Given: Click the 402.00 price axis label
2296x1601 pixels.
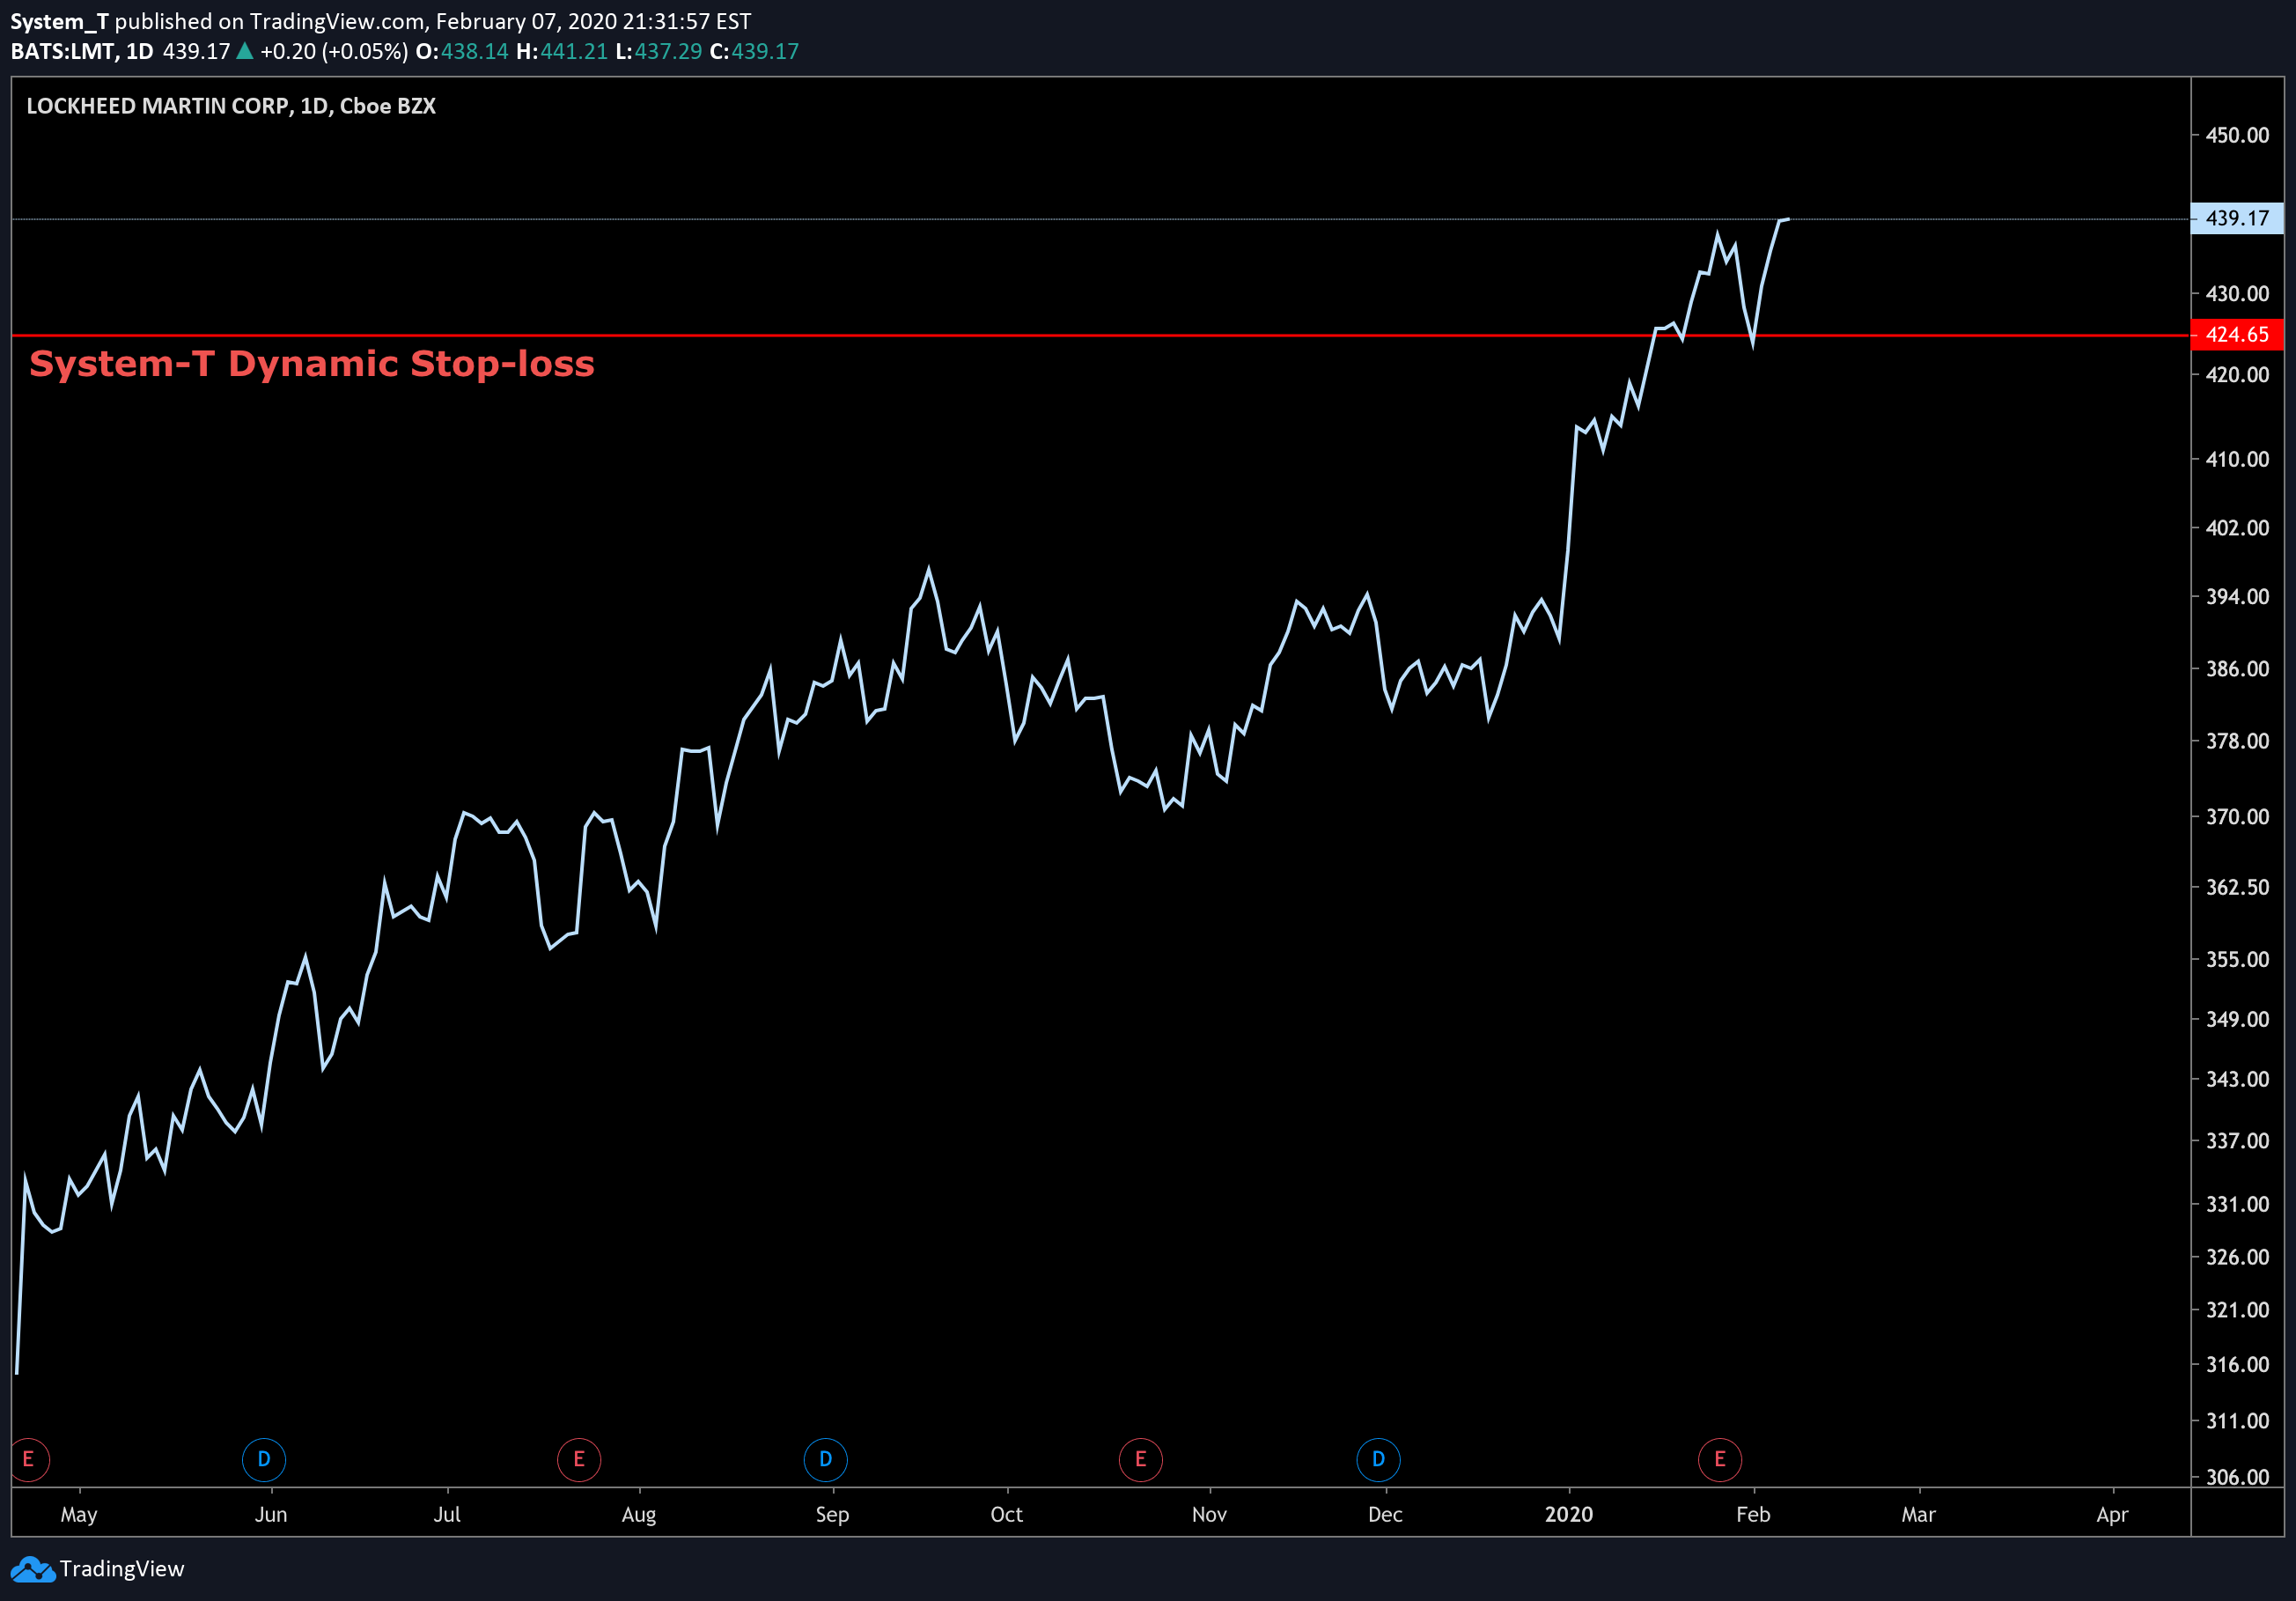Looking at the screenshot, I should tap(2238, 528).
